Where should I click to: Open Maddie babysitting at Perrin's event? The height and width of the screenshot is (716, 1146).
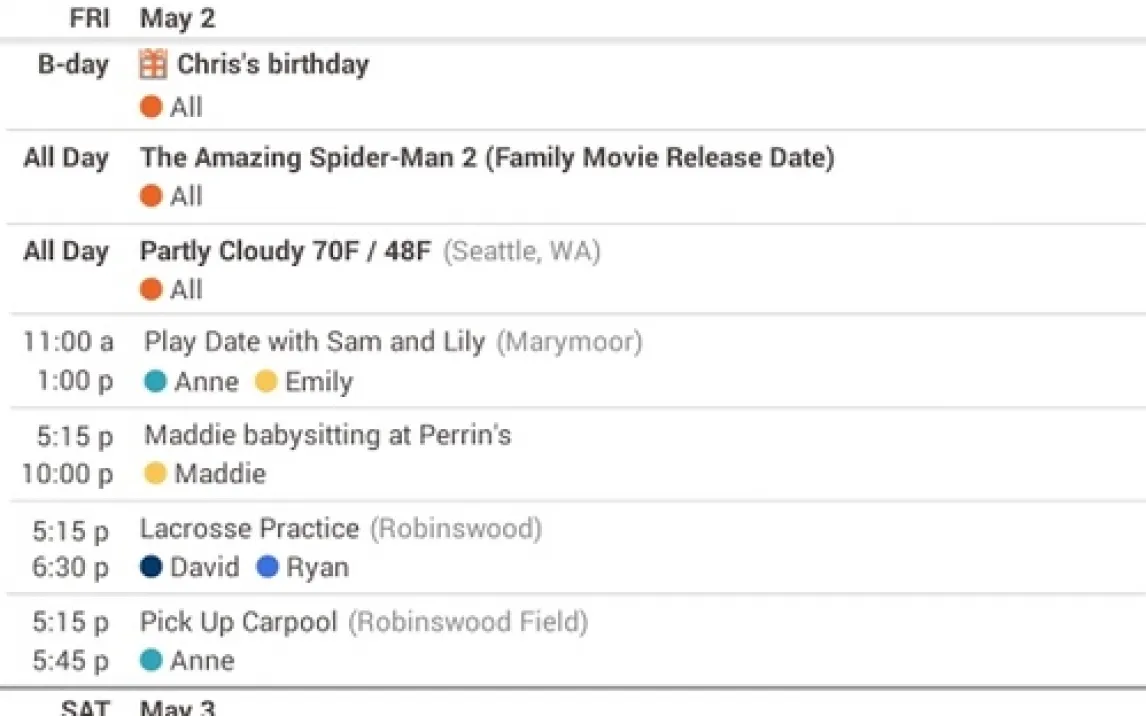pyautogui.click(x=327, y=435)
